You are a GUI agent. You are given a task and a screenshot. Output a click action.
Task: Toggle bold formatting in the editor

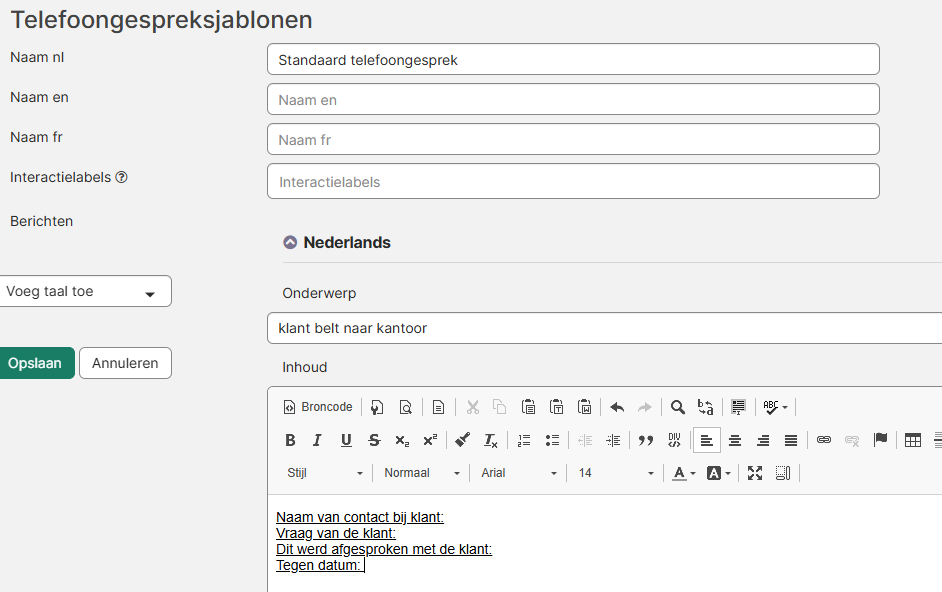pyautogui.click(x=290, y=440)
